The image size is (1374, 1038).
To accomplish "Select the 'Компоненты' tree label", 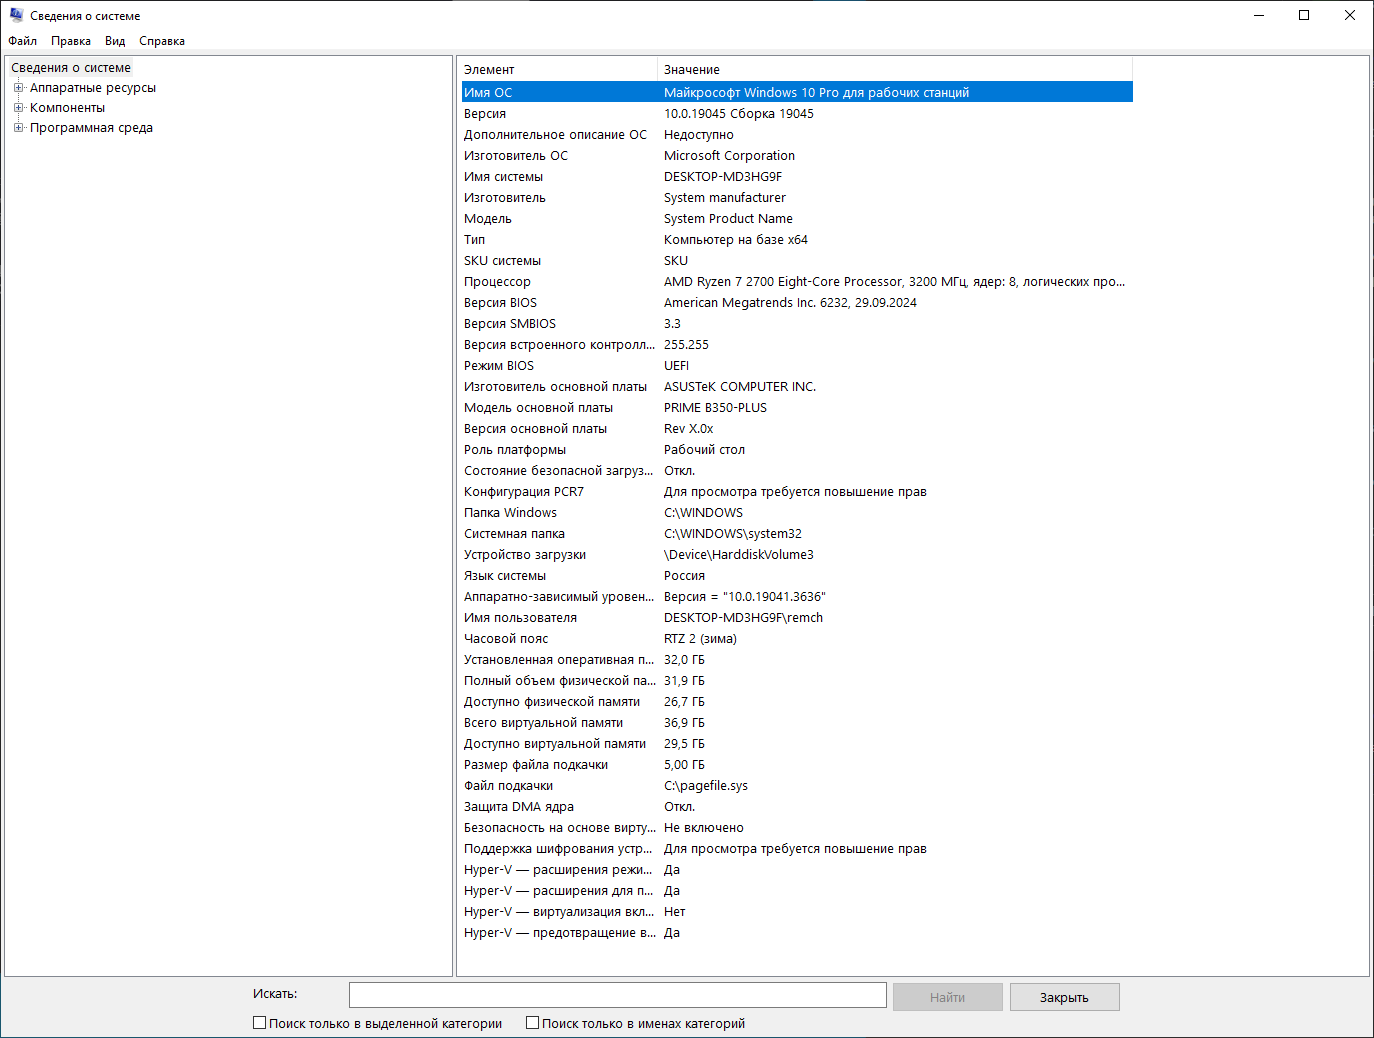I will (67, 108).
